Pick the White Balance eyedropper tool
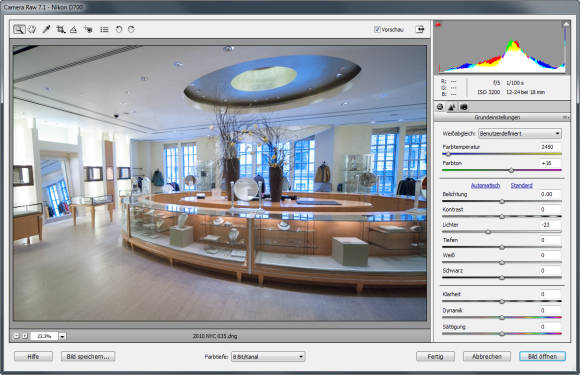Image resolution: width=580 pixels, height=375 pixels. coord(46,29)
